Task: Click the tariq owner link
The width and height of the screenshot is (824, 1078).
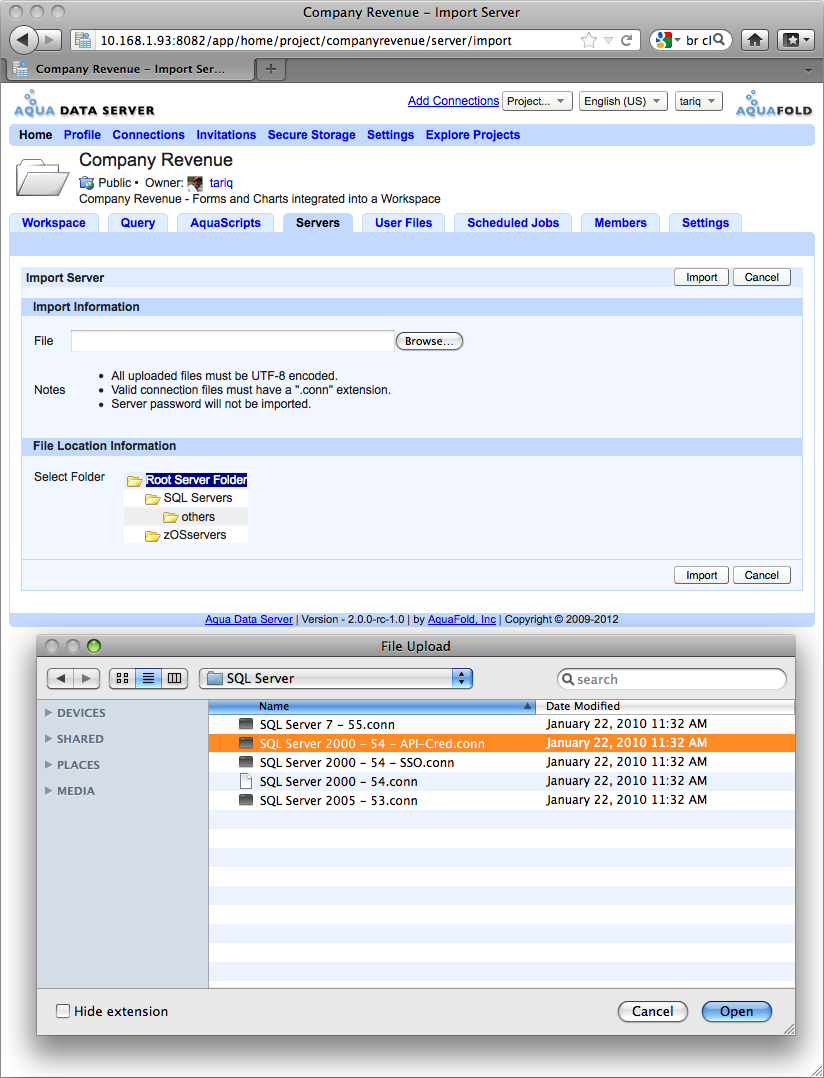Action: point(221,183)
